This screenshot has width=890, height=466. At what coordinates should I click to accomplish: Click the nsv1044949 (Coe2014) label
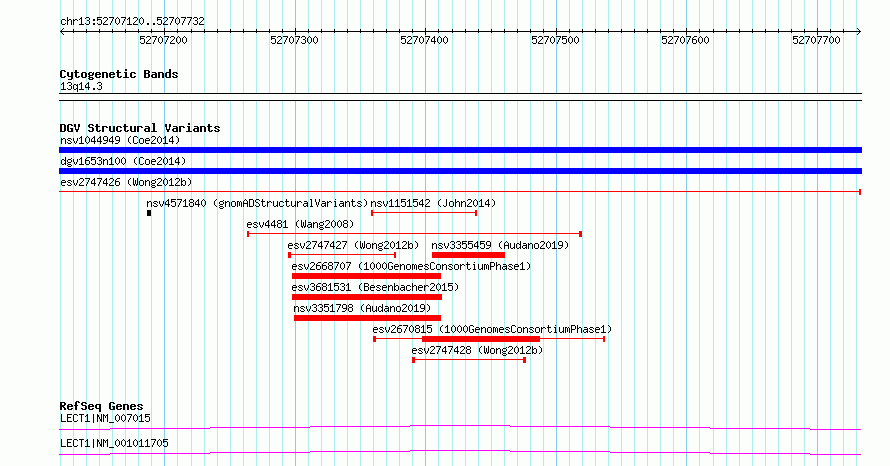click(120, 140)
